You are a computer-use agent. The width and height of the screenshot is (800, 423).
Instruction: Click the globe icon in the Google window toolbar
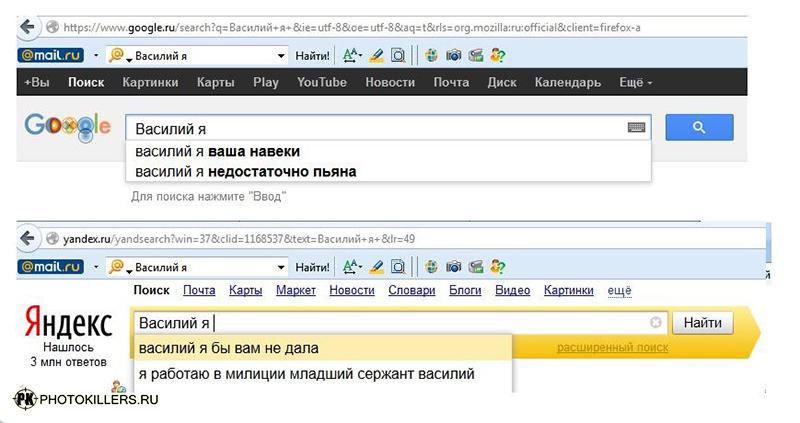[431, 55]
